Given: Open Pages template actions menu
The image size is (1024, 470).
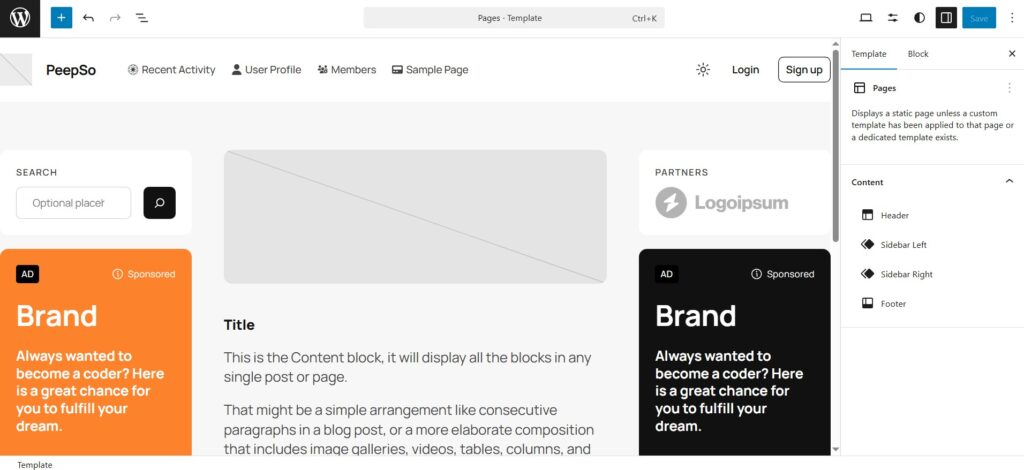Looking at the screenshot, I should click(1009, 88).
